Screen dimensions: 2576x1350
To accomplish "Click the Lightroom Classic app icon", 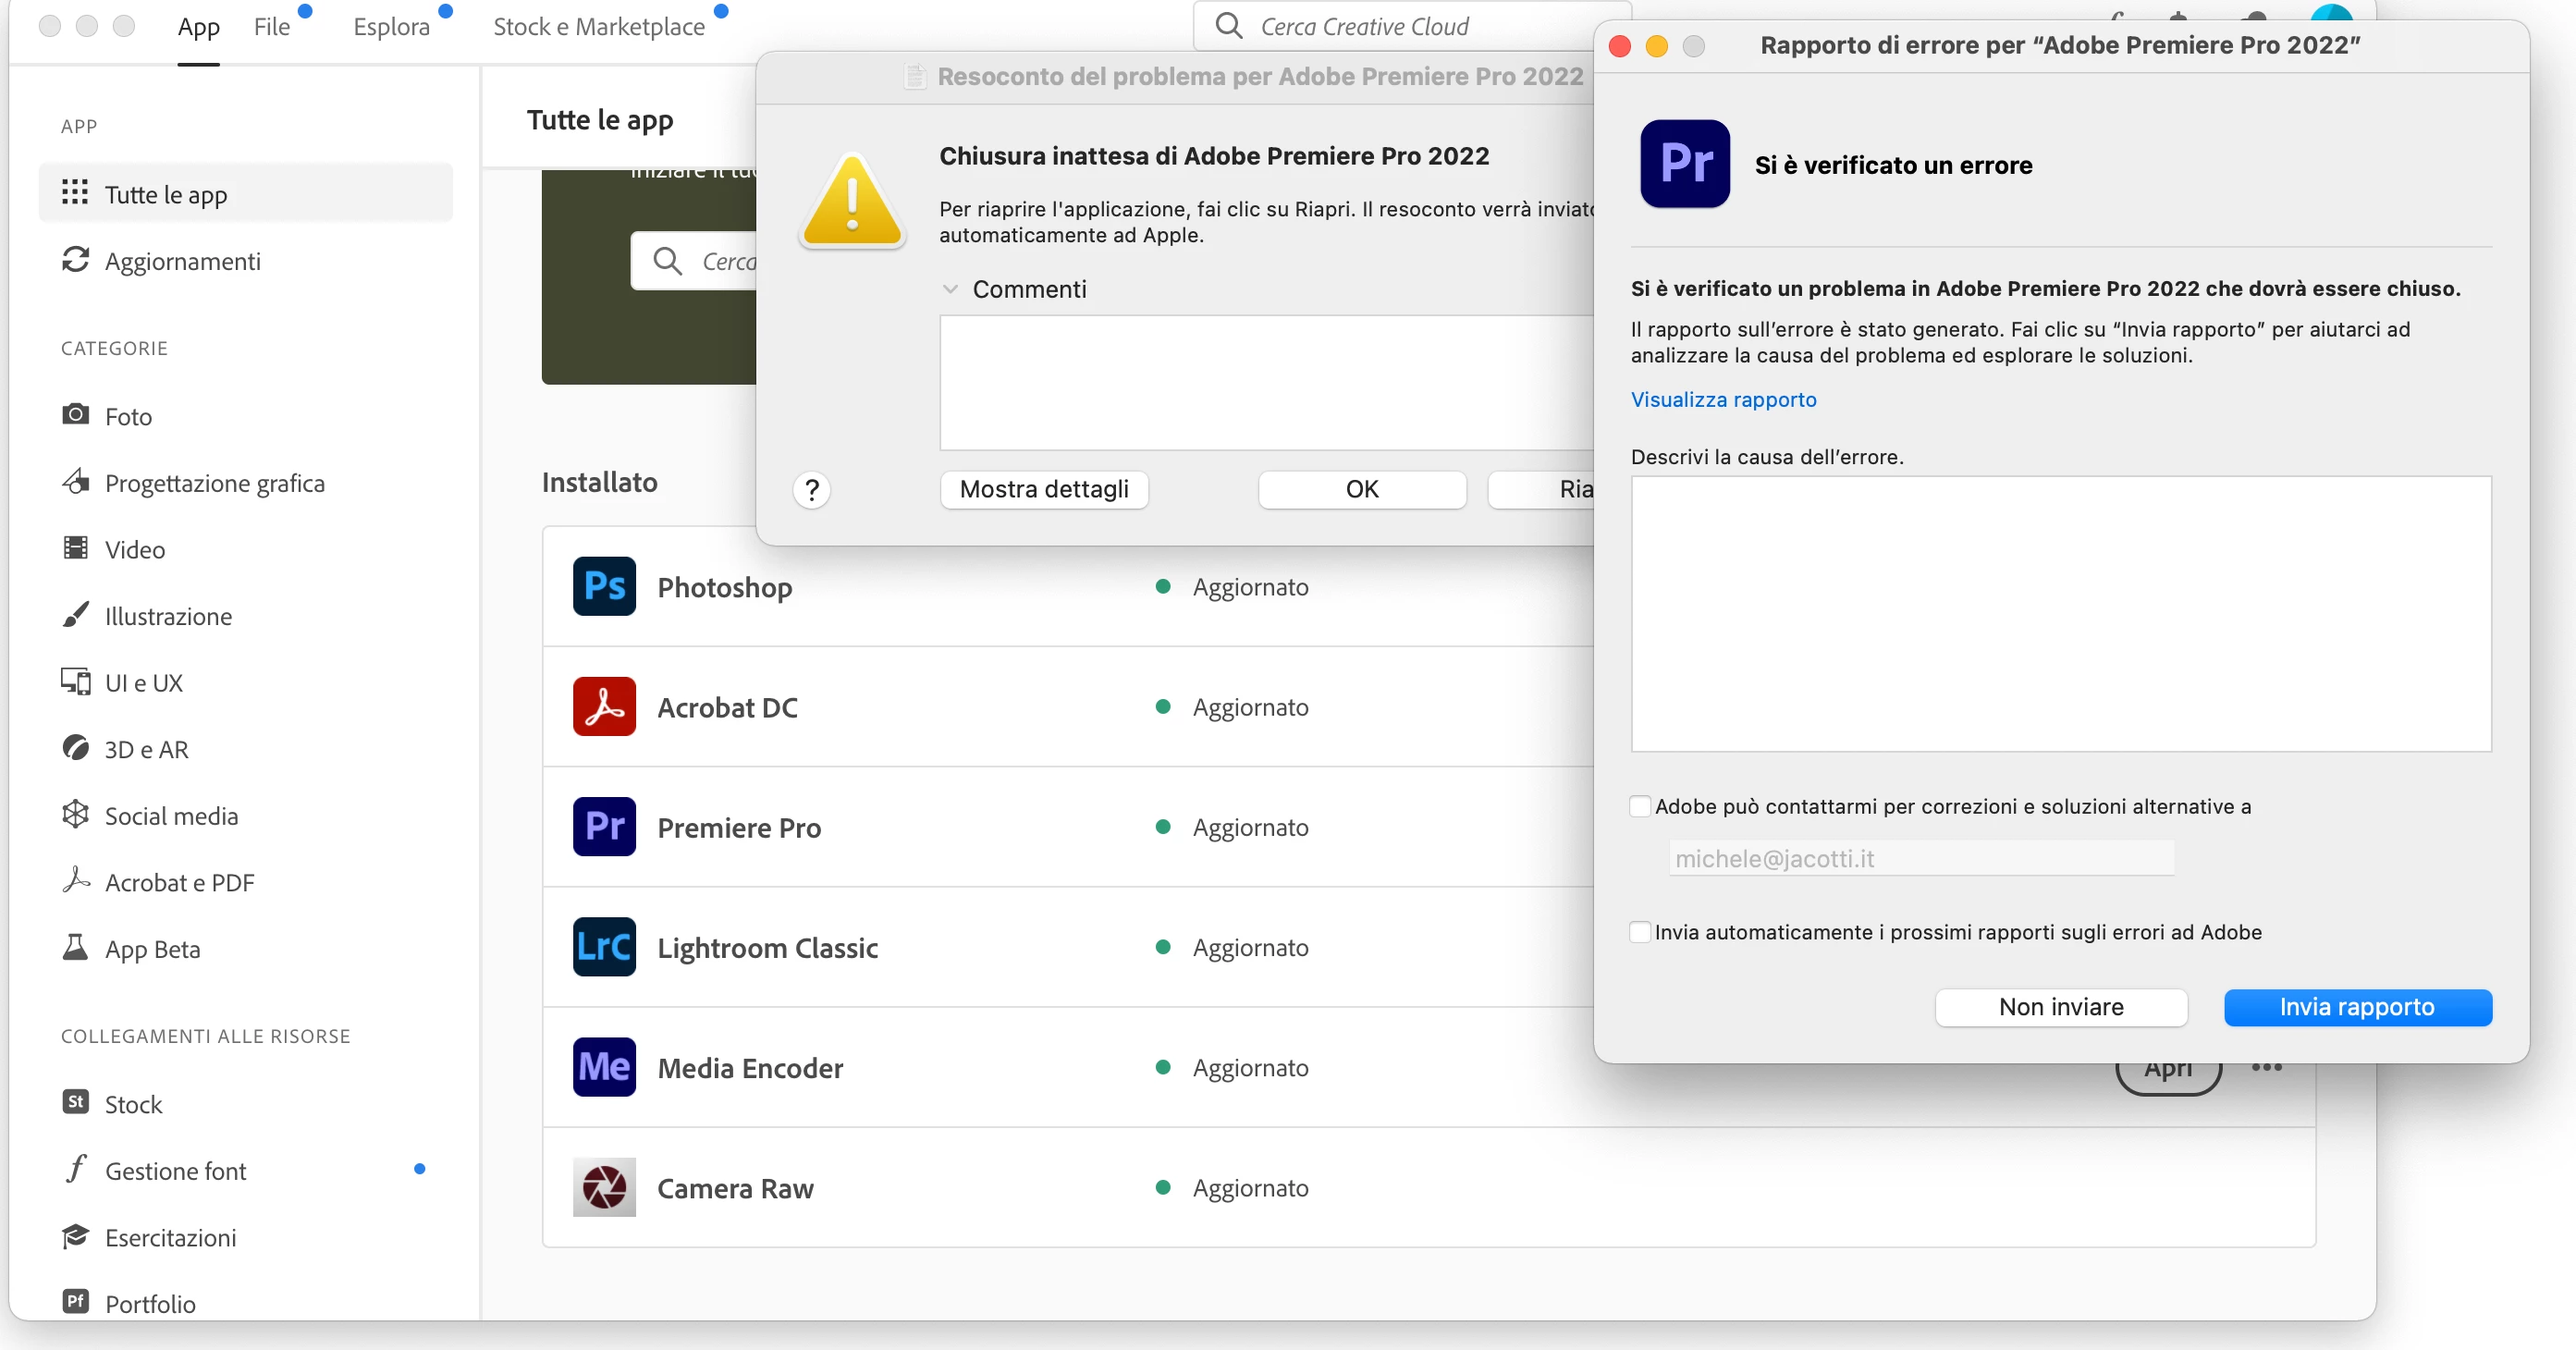I will coord(604,946).
